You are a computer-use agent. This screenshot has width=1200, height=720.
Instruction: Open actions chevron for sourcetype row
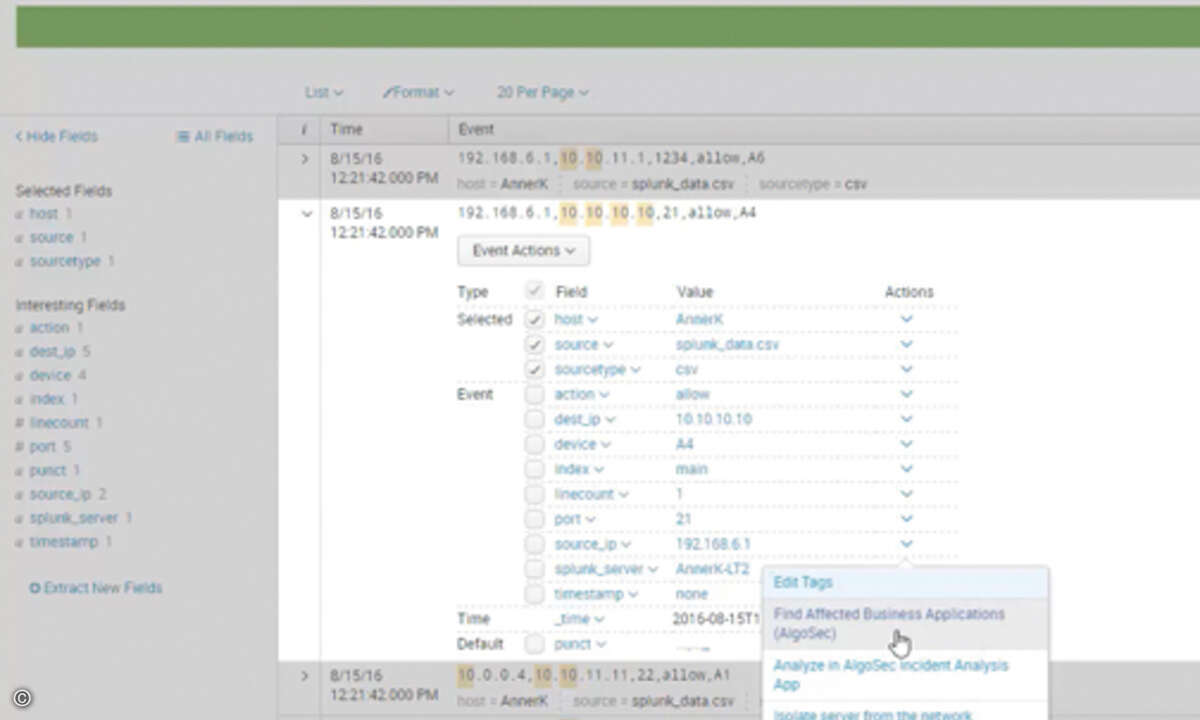[906, 369]
